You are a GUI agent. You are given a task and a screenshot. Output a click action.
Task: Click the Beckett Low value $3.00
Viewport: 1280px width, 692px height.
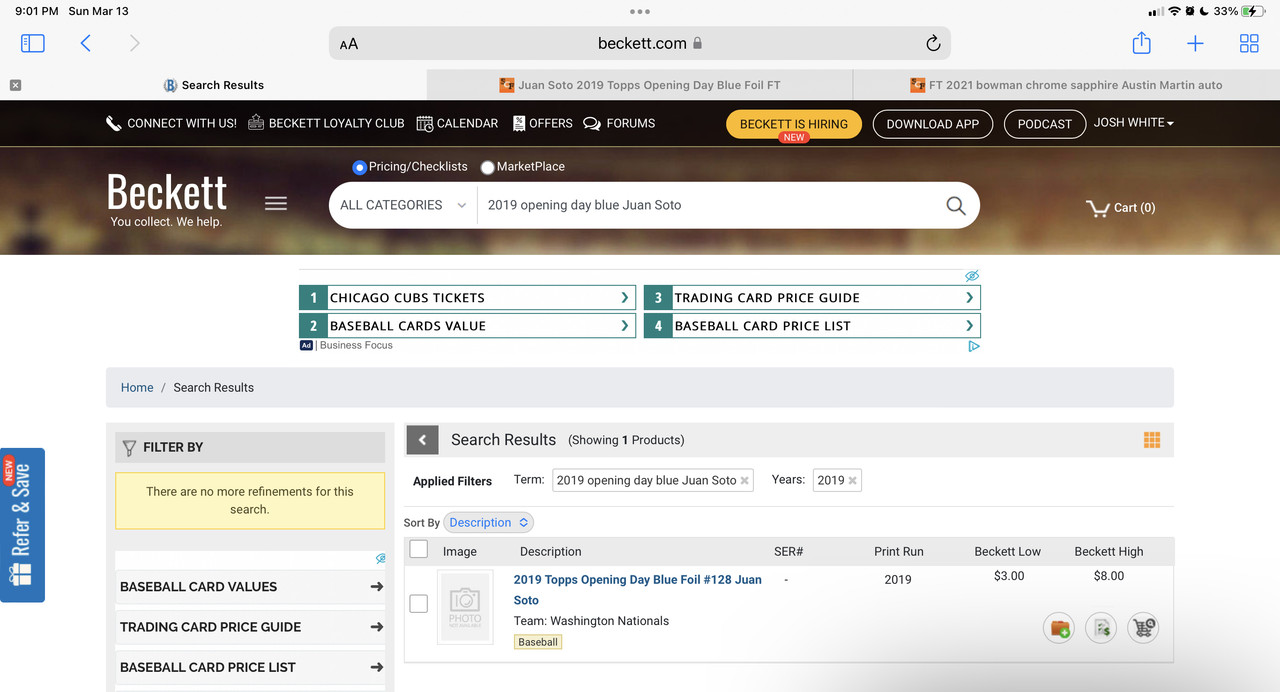1009,576
